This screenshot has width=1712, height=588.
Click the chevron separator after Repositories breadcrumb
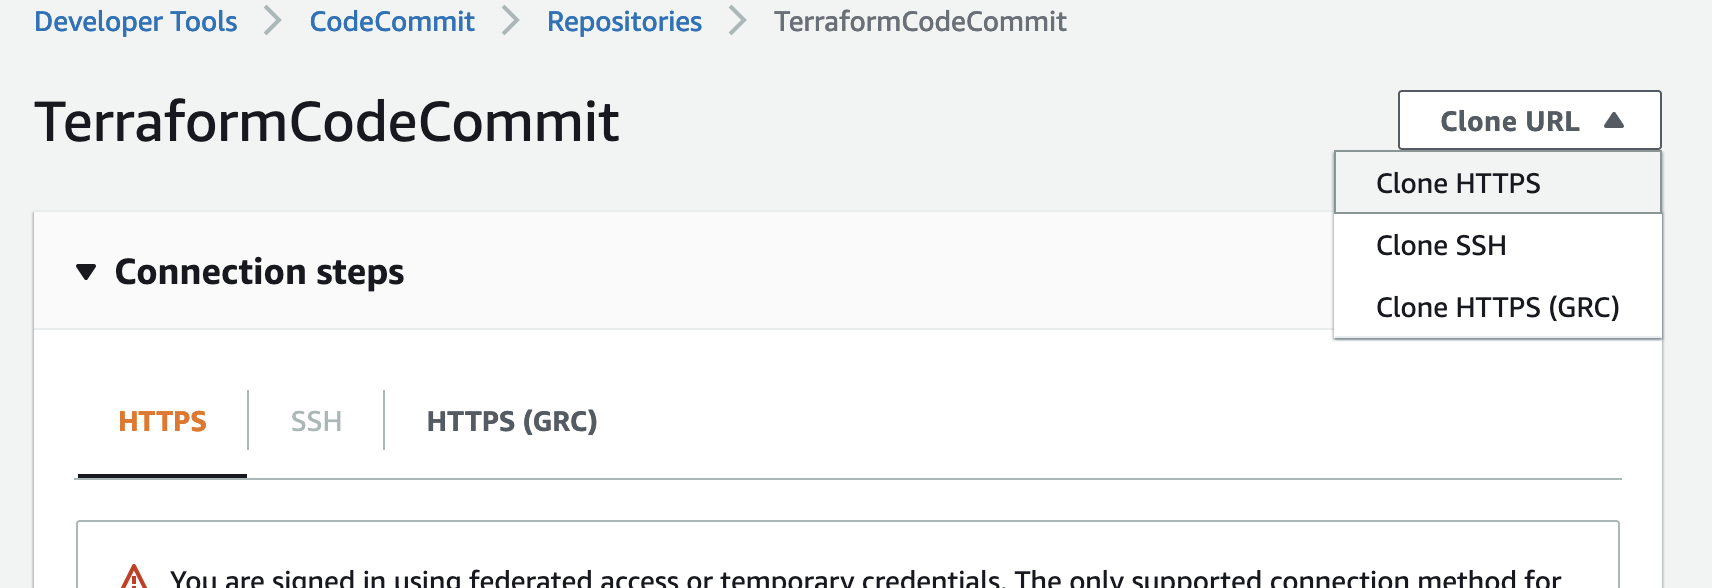tap(737, 20)
